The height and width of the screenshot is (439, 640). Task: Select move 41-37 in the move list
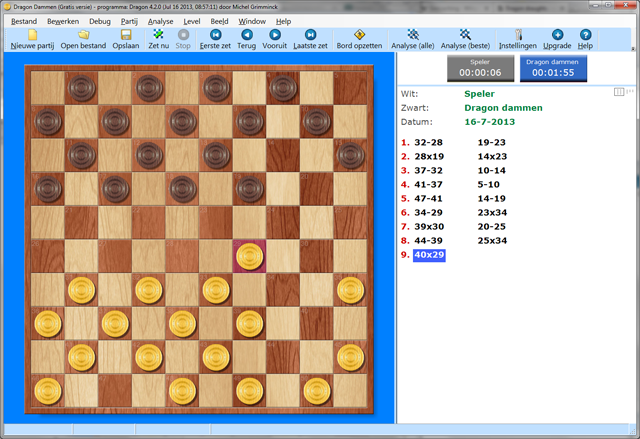[428, 184]
